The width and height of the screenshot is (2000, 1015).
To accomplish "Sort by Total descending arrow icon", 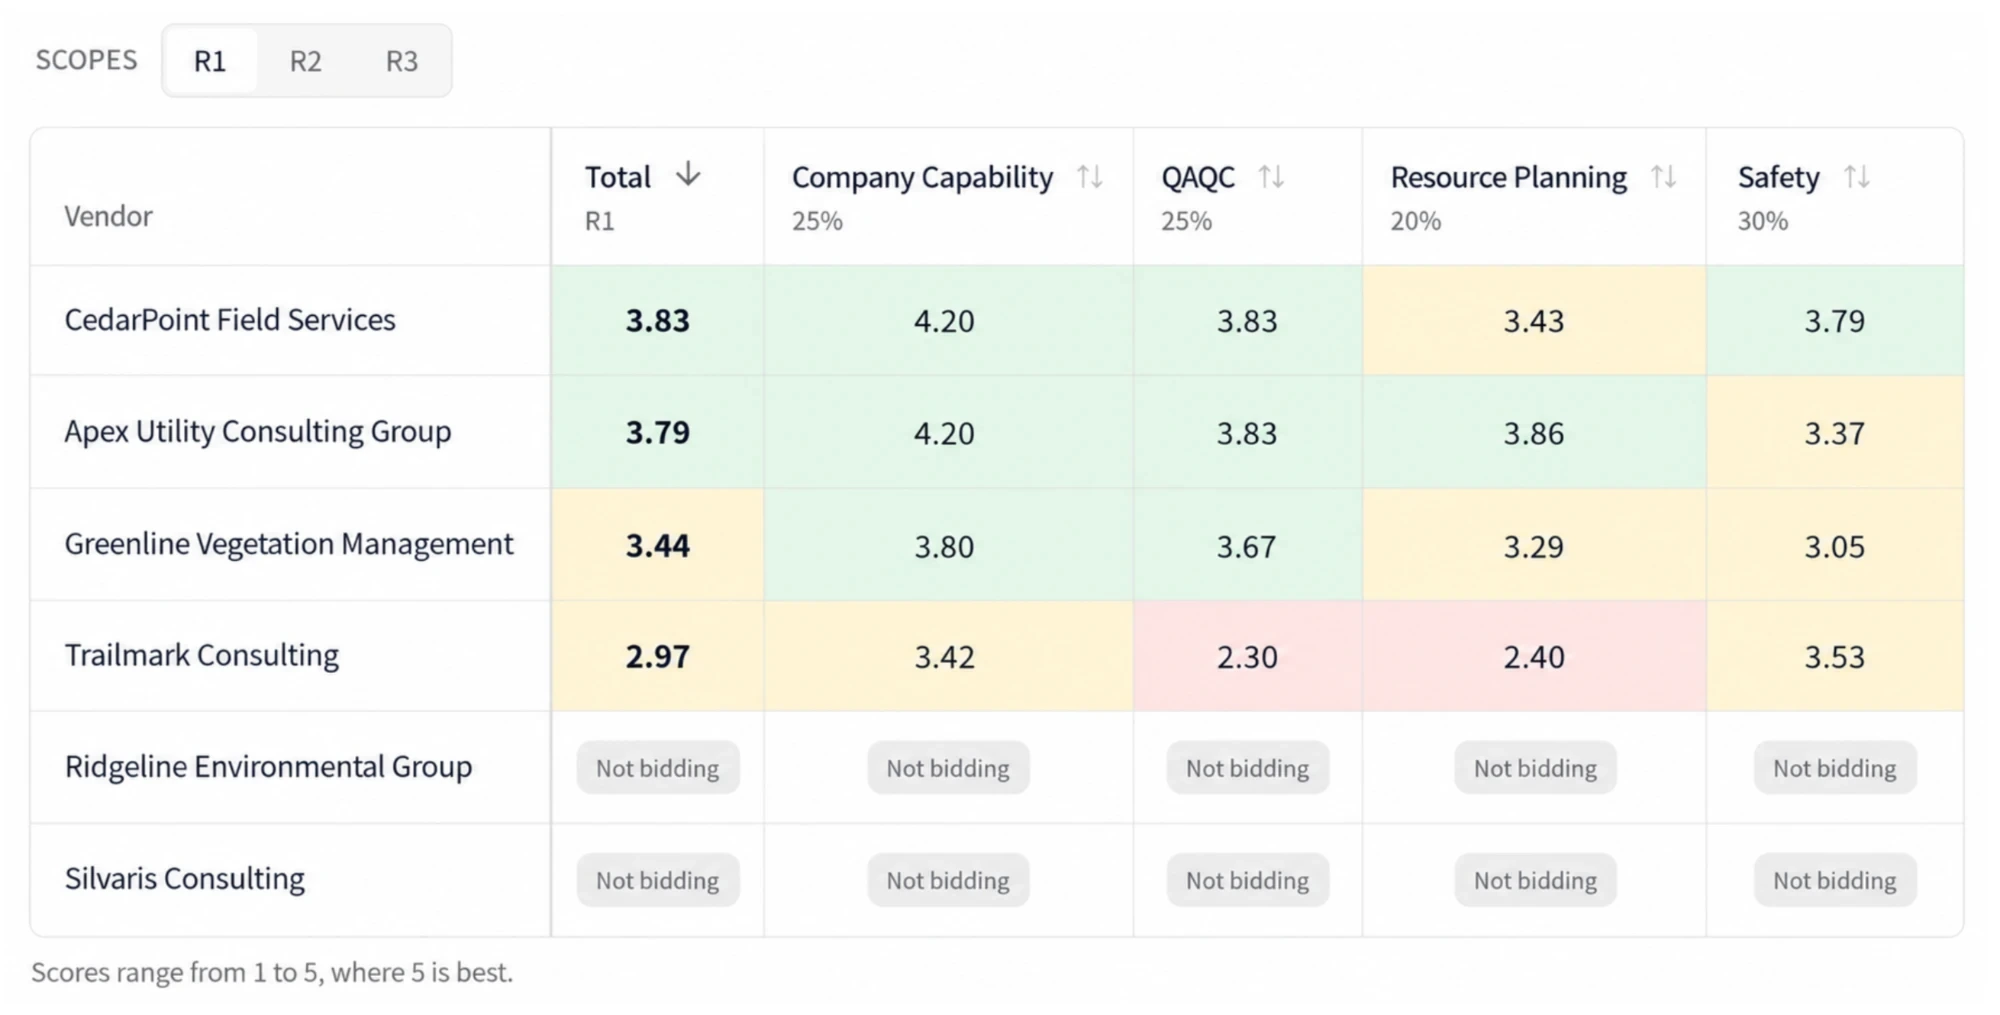I will tap(688, 175).
